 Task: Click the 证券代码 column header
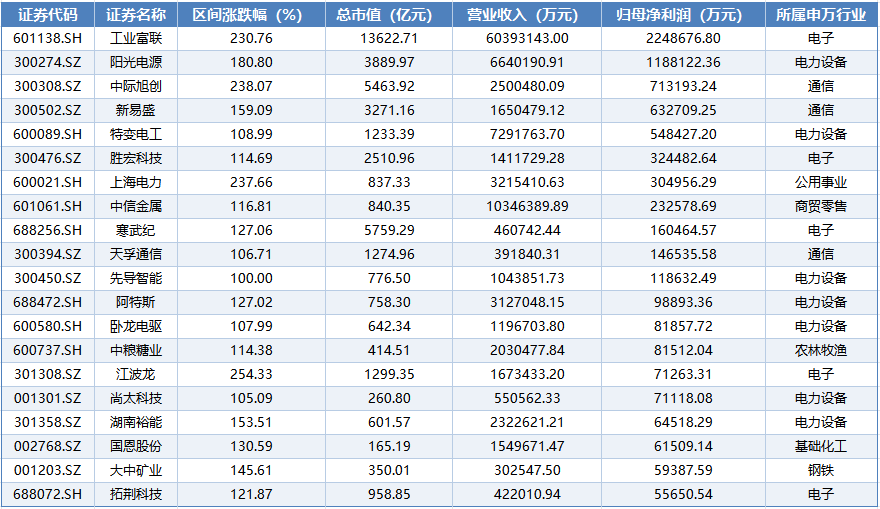tap(48, 15)
